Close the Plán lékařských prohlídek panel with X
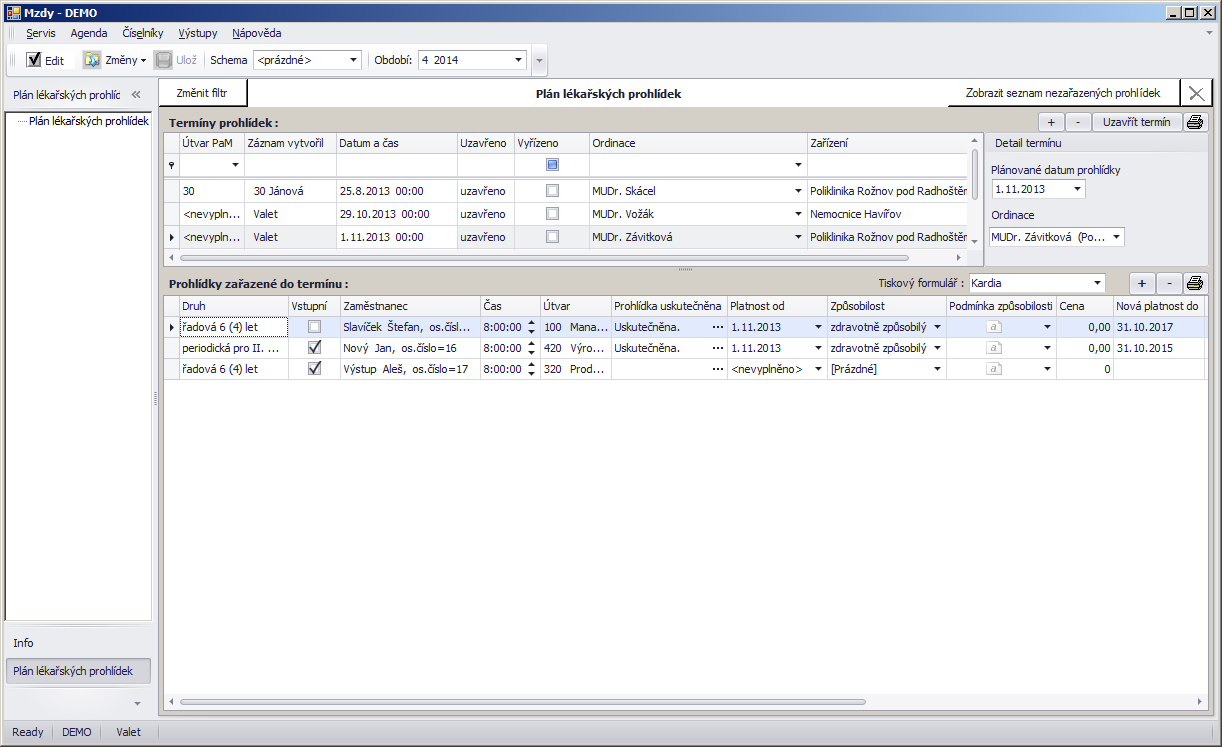Viewport: 1222px width, 747px height. coord(1196,93)
